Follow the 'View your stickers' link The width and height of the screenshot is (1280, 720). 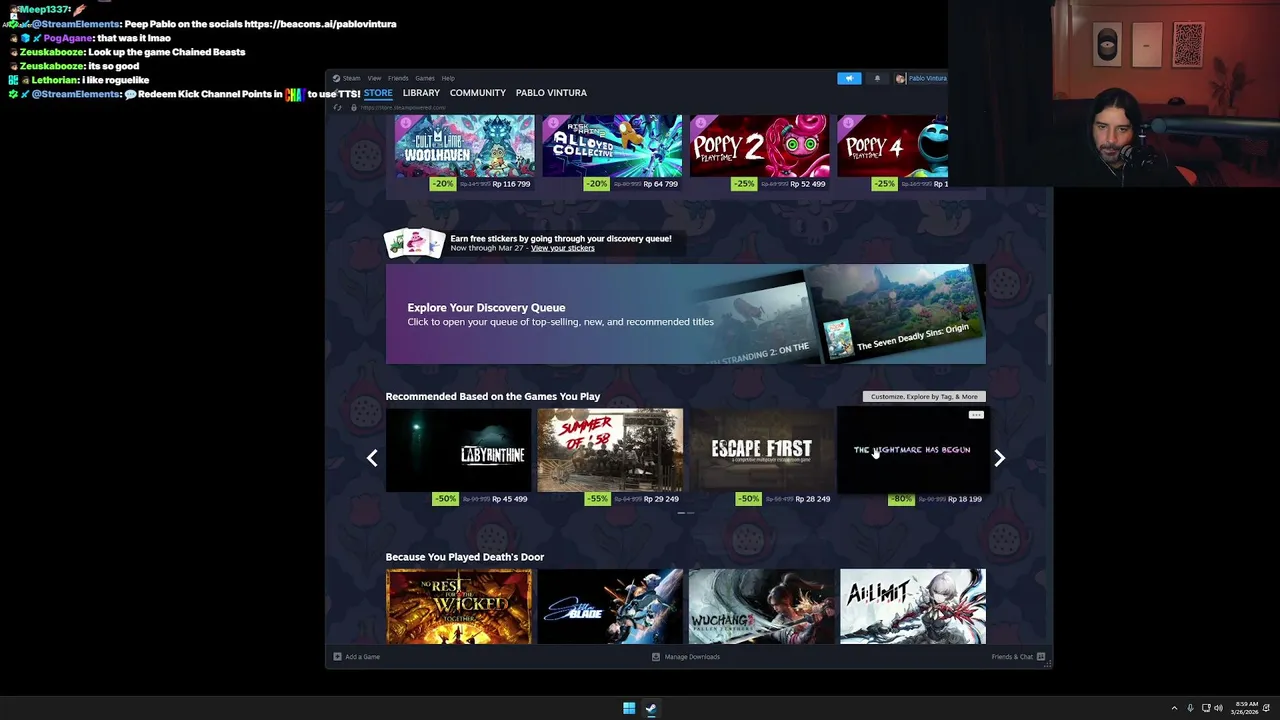click(x=562, y=248)
